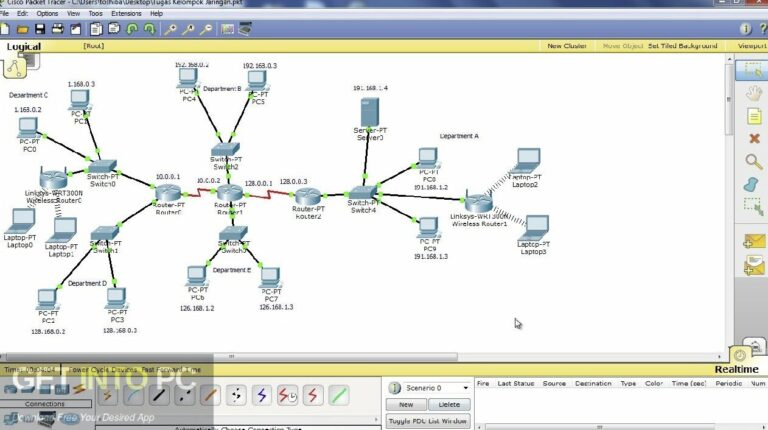Open the Extensions menu
The image size is (768, 430).
pos(126,14)
